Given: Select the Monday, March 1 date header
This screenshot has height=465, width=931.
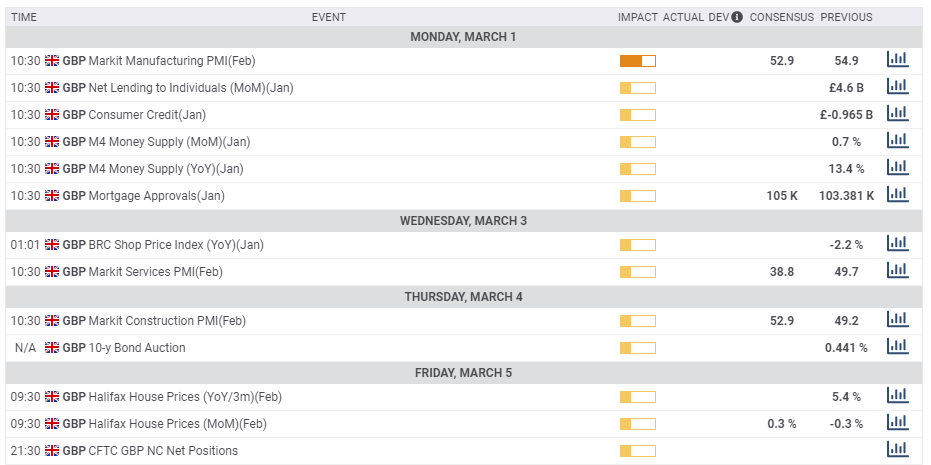Looking at the screenshot, I should (x=463, y=37).
